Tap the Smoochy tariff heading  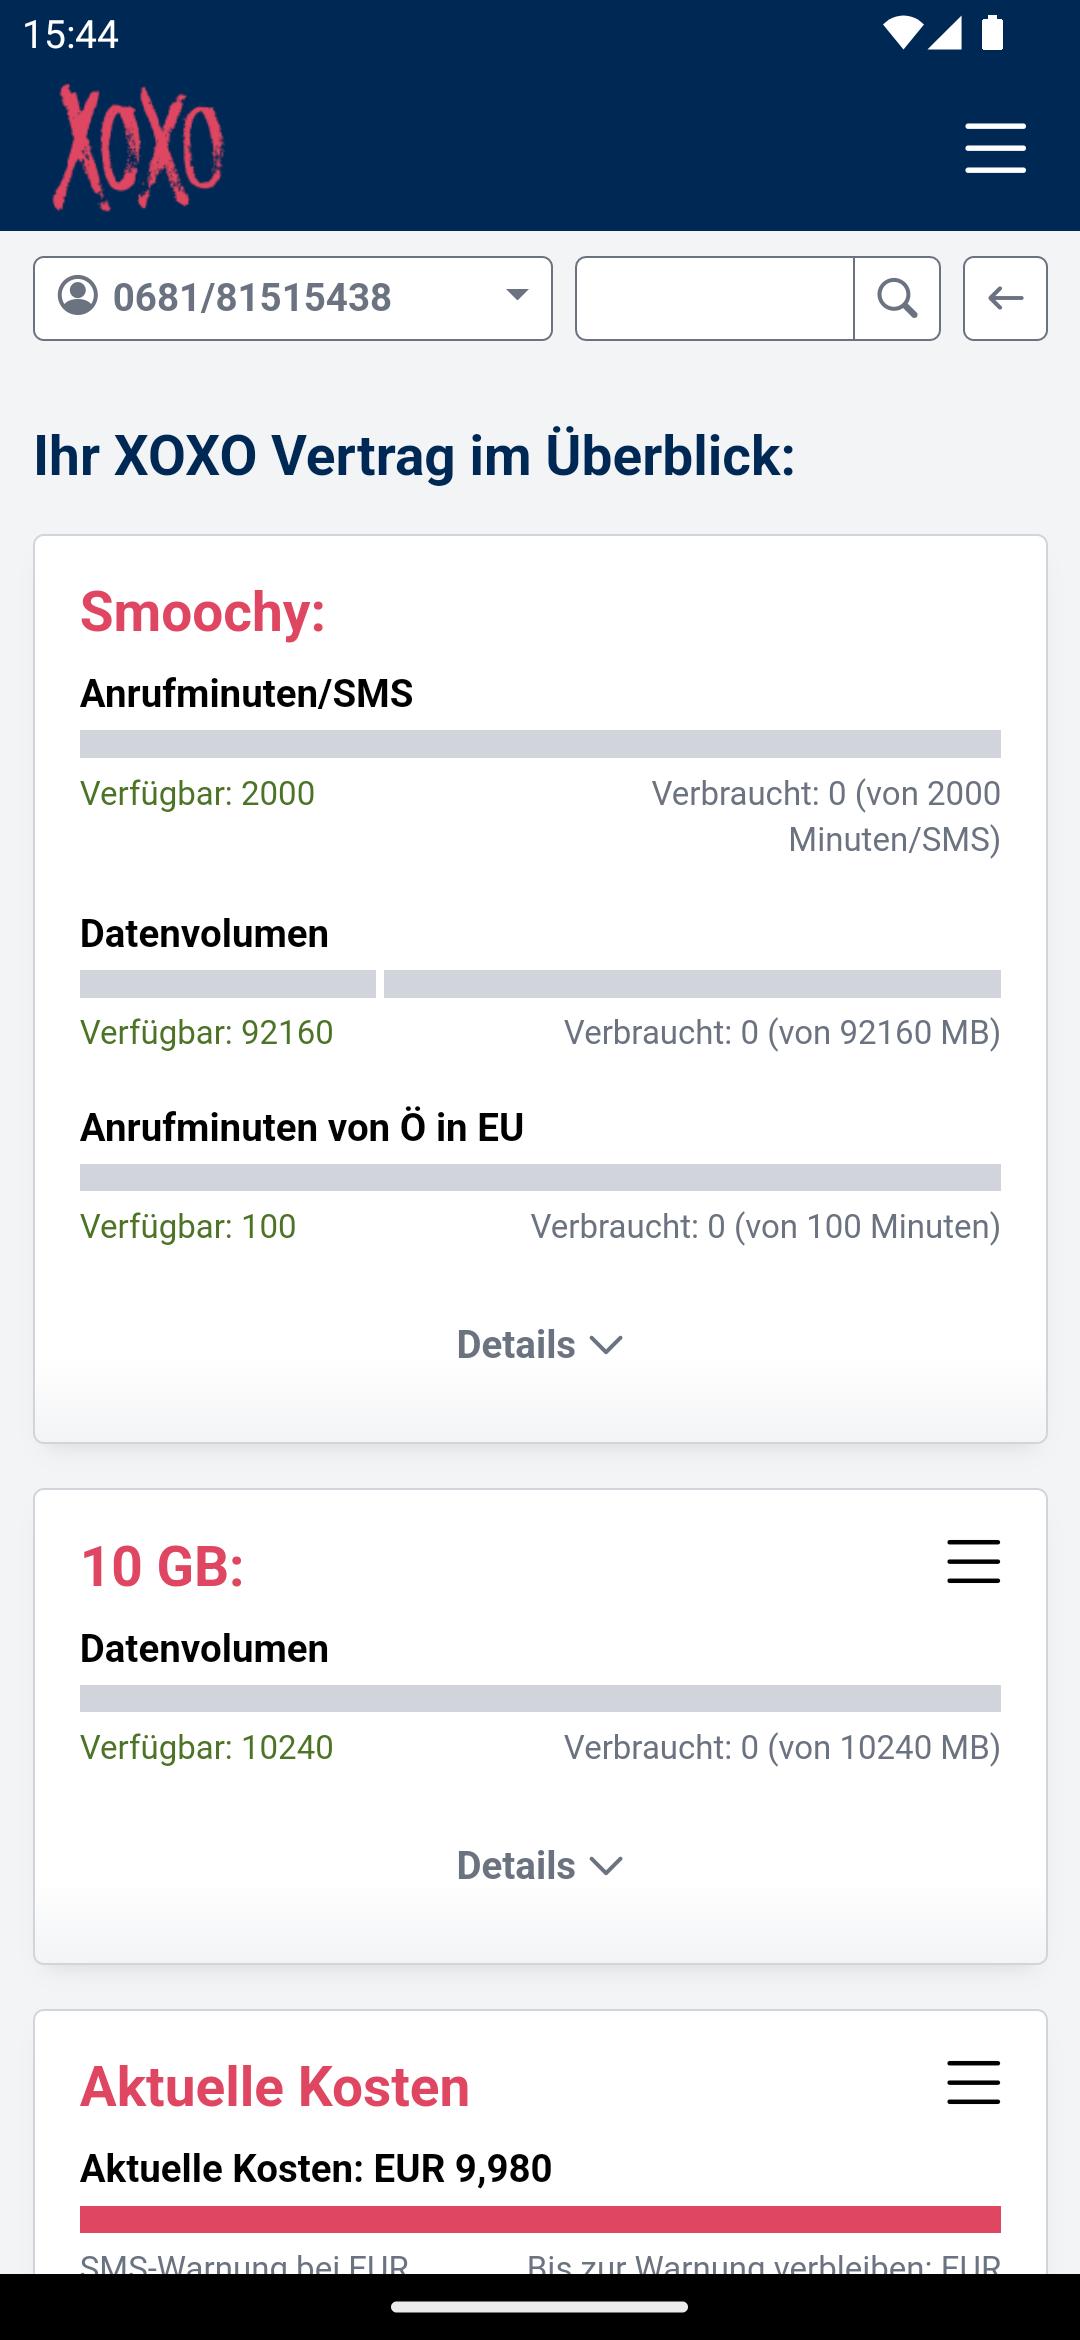tap(203, 612)
